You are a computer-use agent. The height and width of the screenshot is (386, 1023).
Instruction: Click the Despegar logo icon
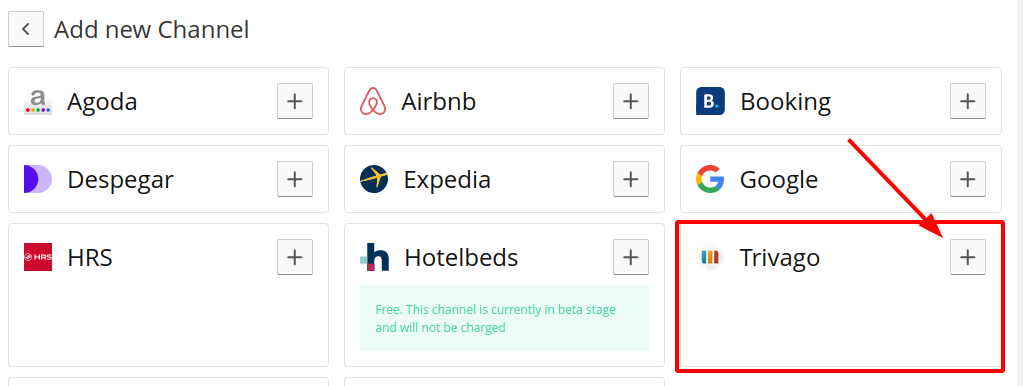(x=38, y=179)
